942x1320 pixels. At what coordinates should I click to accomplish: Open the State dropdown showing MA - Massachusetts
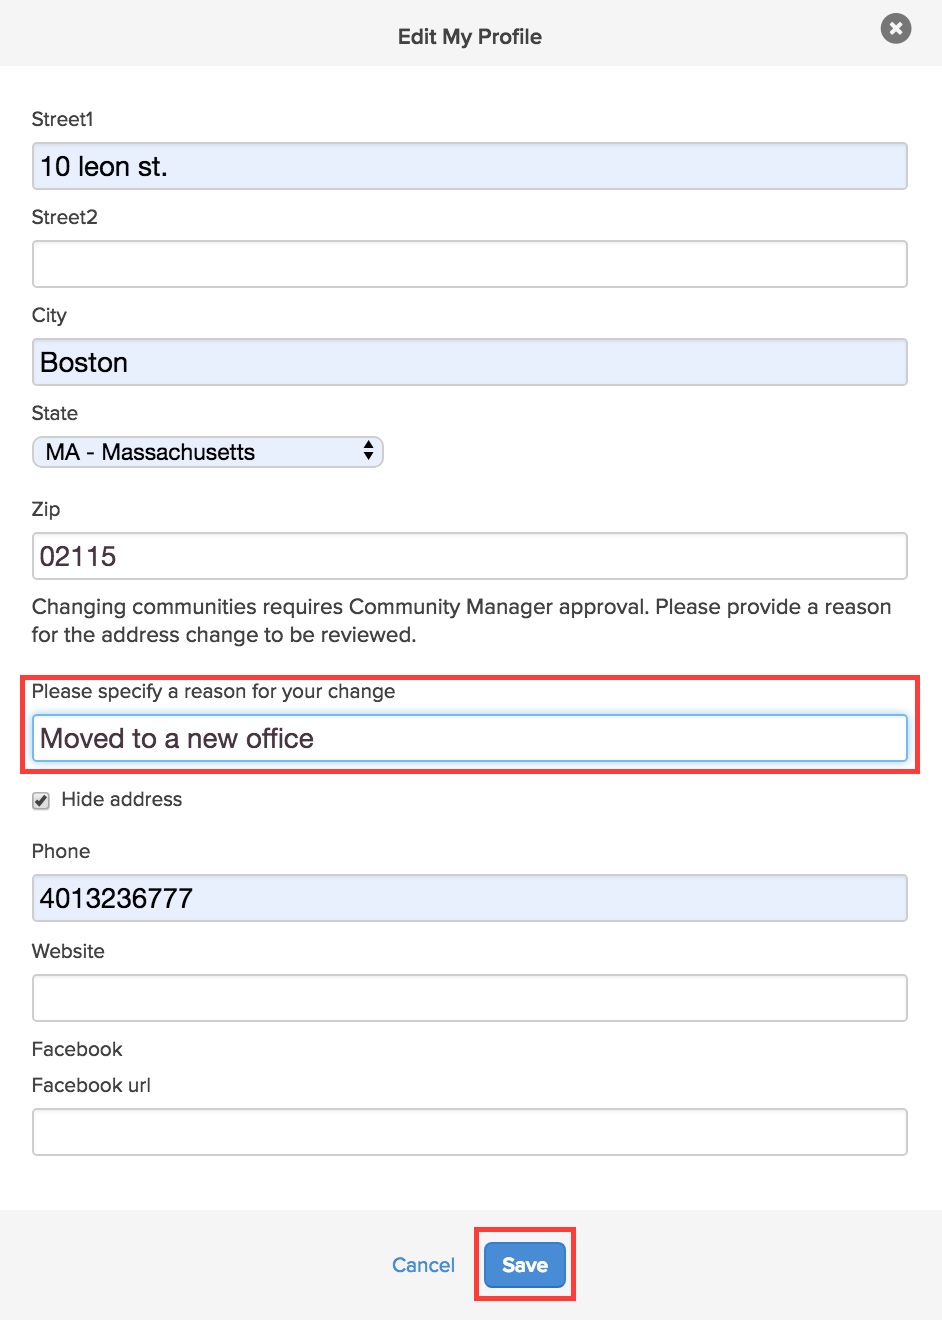tap(208, 452)
